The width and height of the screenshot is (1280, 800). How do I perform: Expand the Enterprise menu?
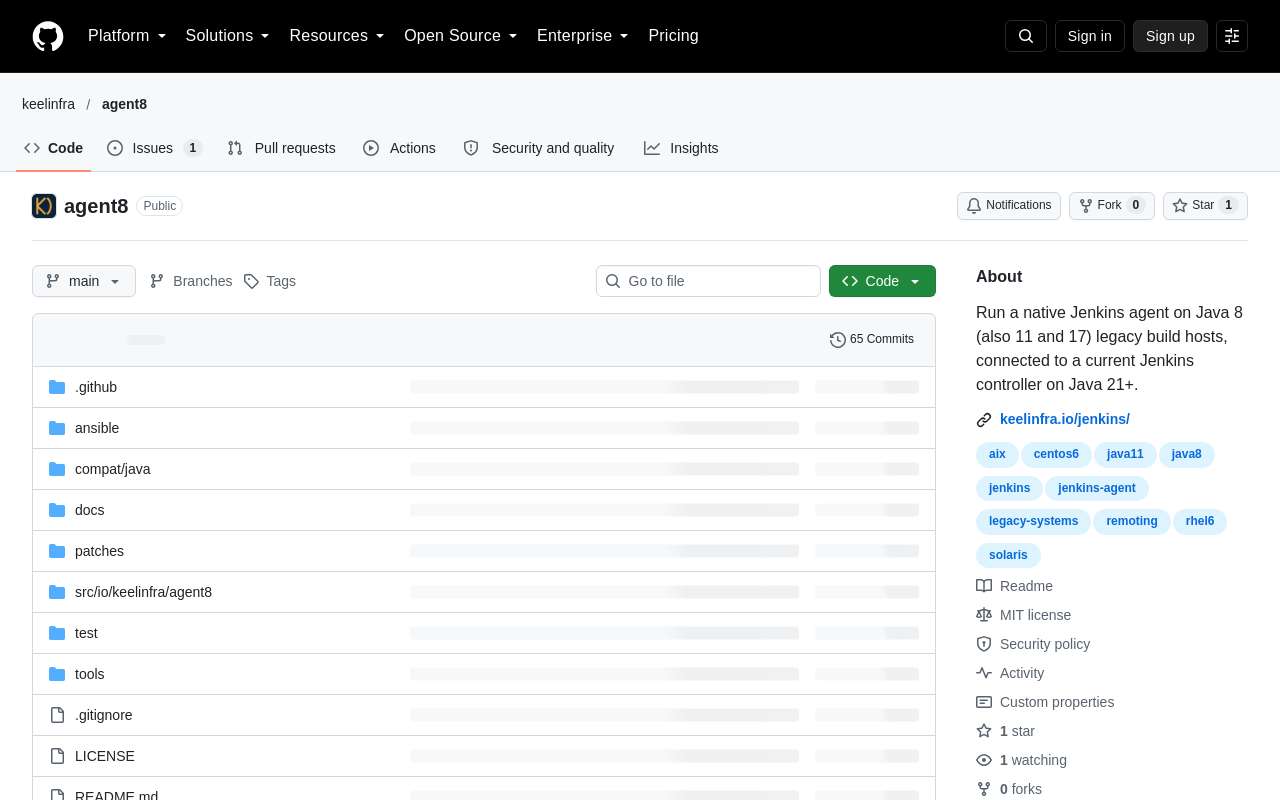(583, 36)
